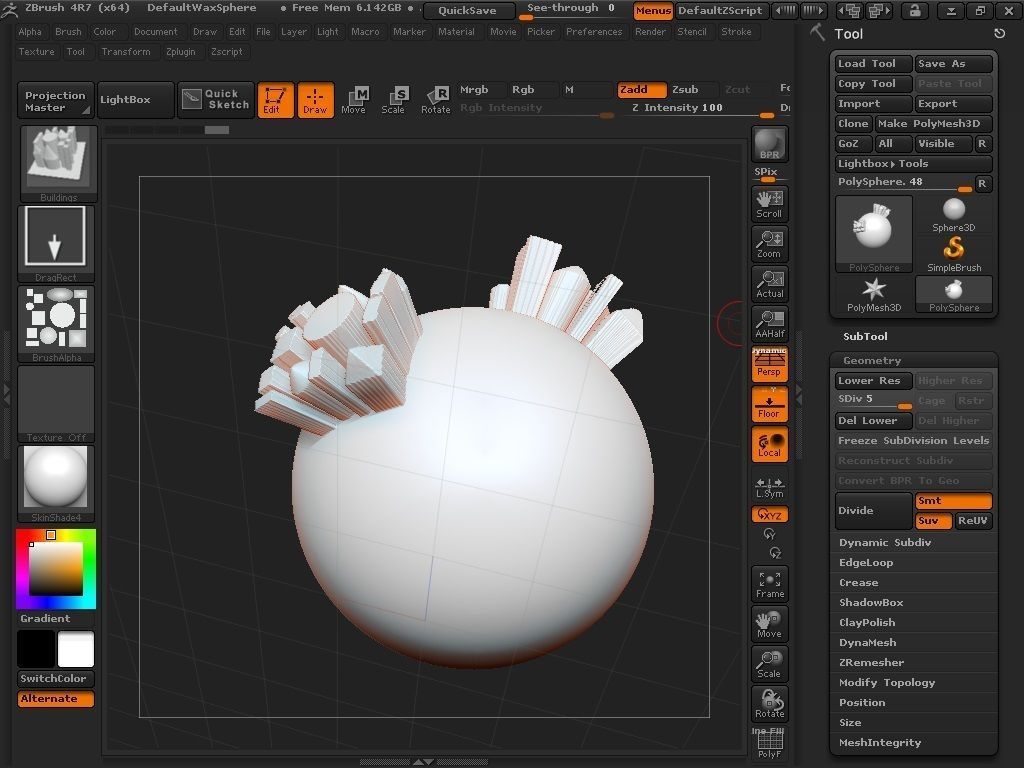Viewport: 1024px width, 768px height.
Task: Toggle Zadd sculpt mode
Action: coord(642,89)
